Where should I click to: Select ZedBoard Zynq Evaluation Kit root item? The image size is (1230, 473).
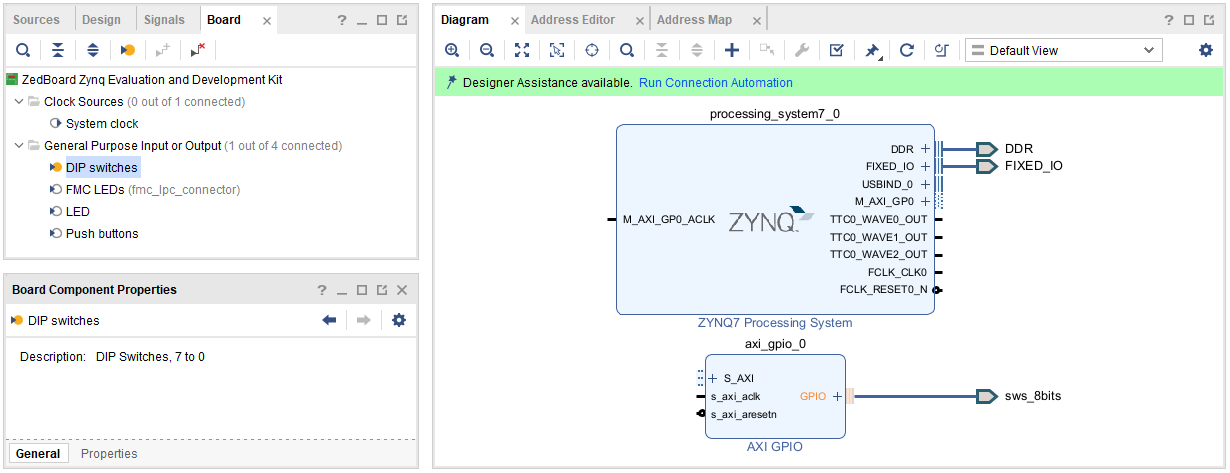tap(165, 80)
